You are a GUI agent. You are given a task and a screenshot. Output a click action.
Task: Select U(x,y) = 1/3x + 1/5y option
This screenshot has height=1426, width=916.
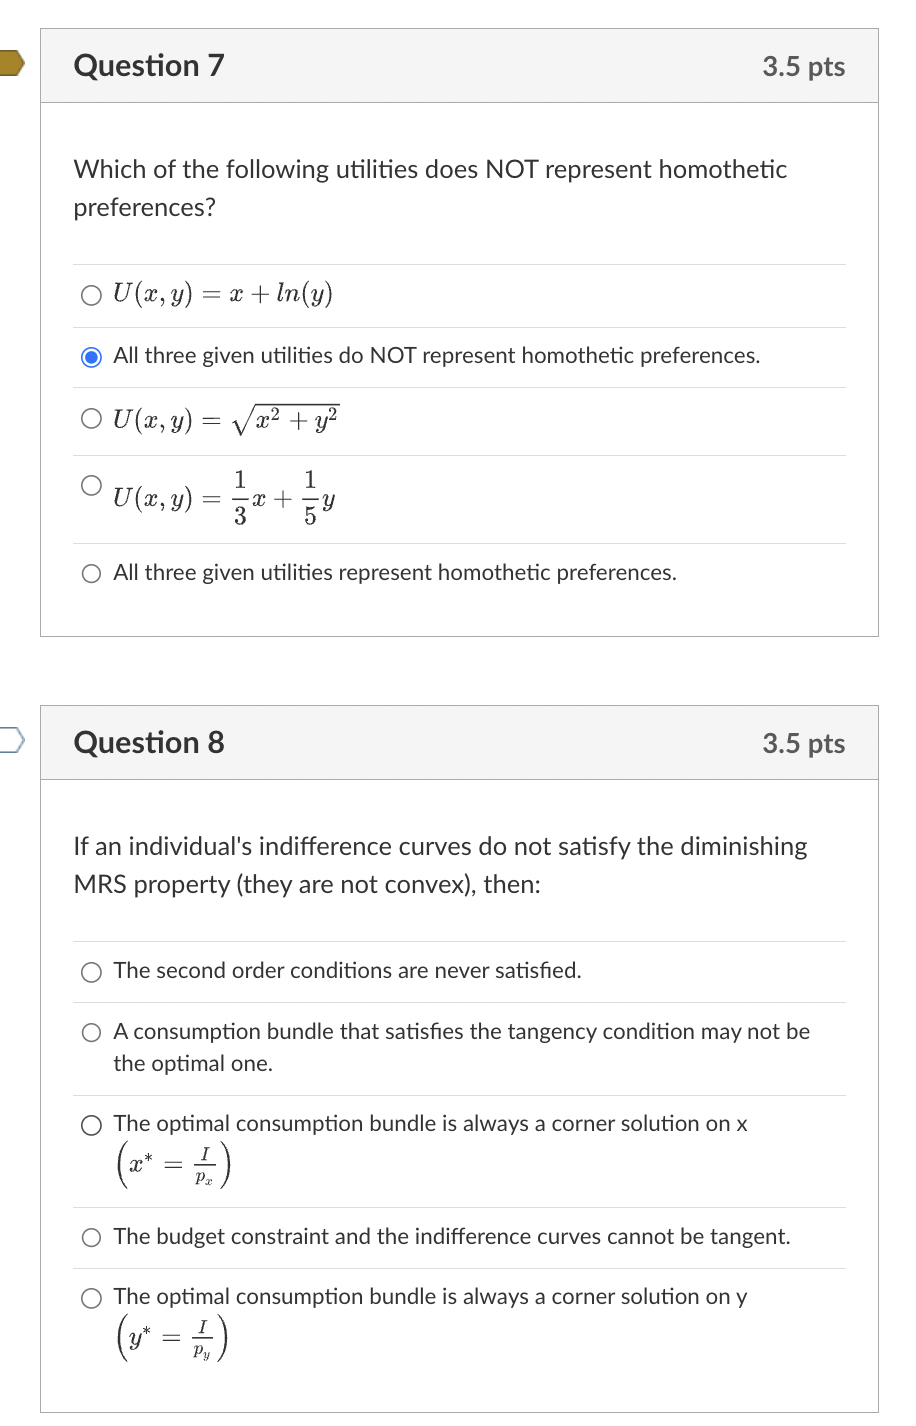pyautogui.click(x=91, y=484)
